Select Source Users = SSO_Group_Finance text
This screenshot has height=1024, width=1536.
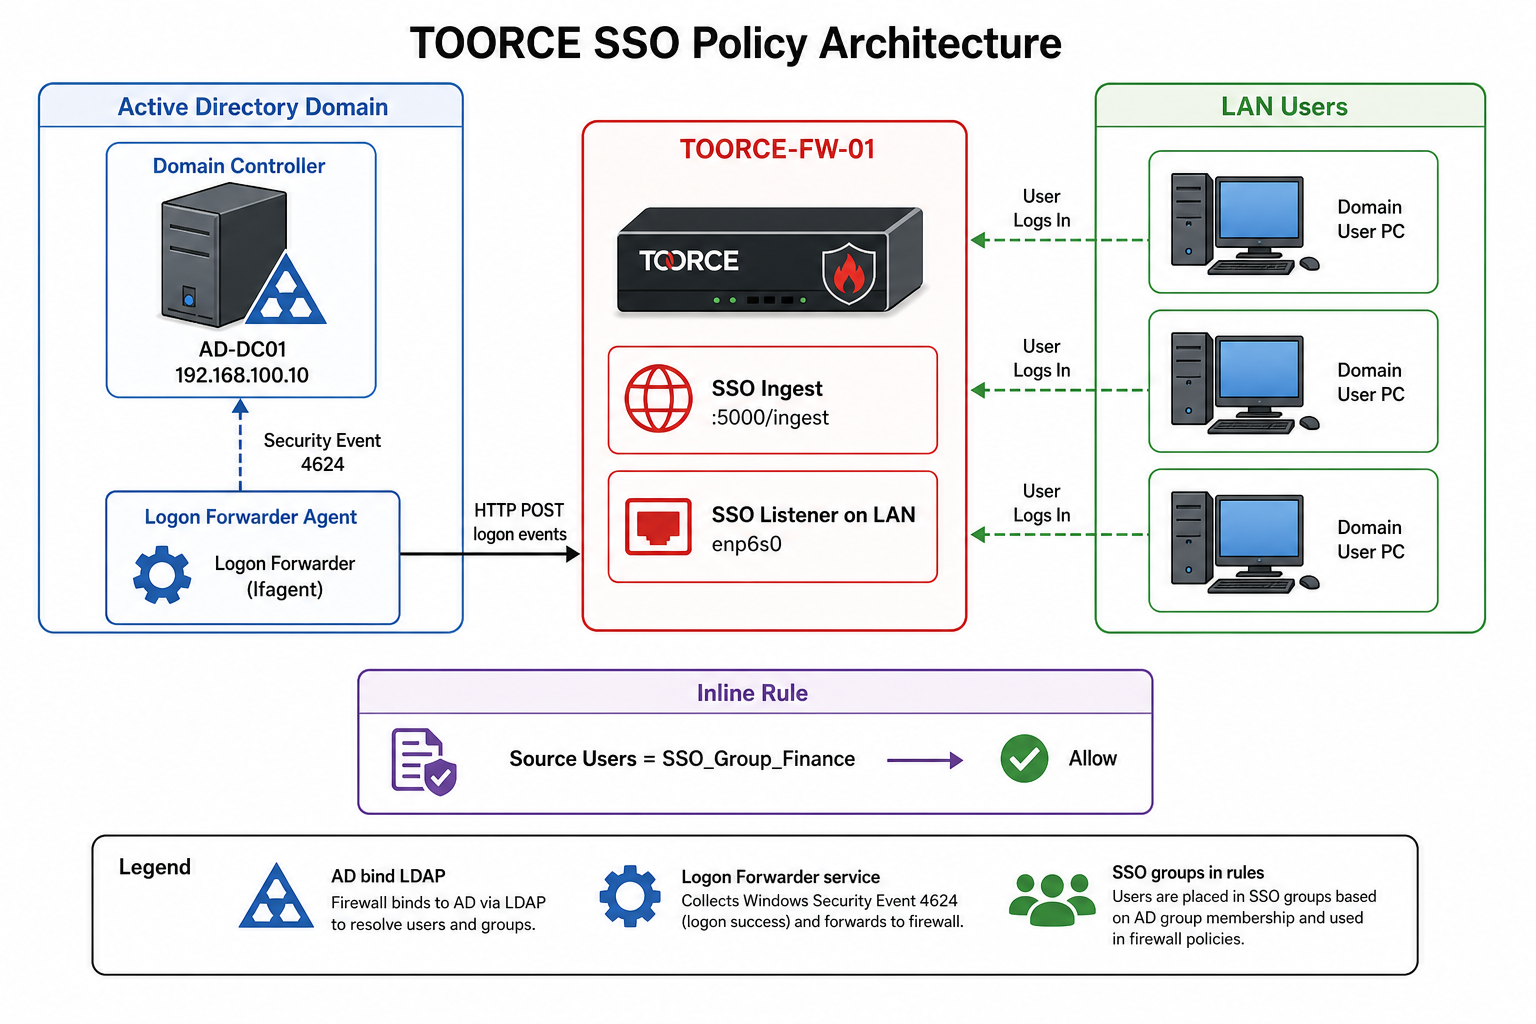(682, 759)
